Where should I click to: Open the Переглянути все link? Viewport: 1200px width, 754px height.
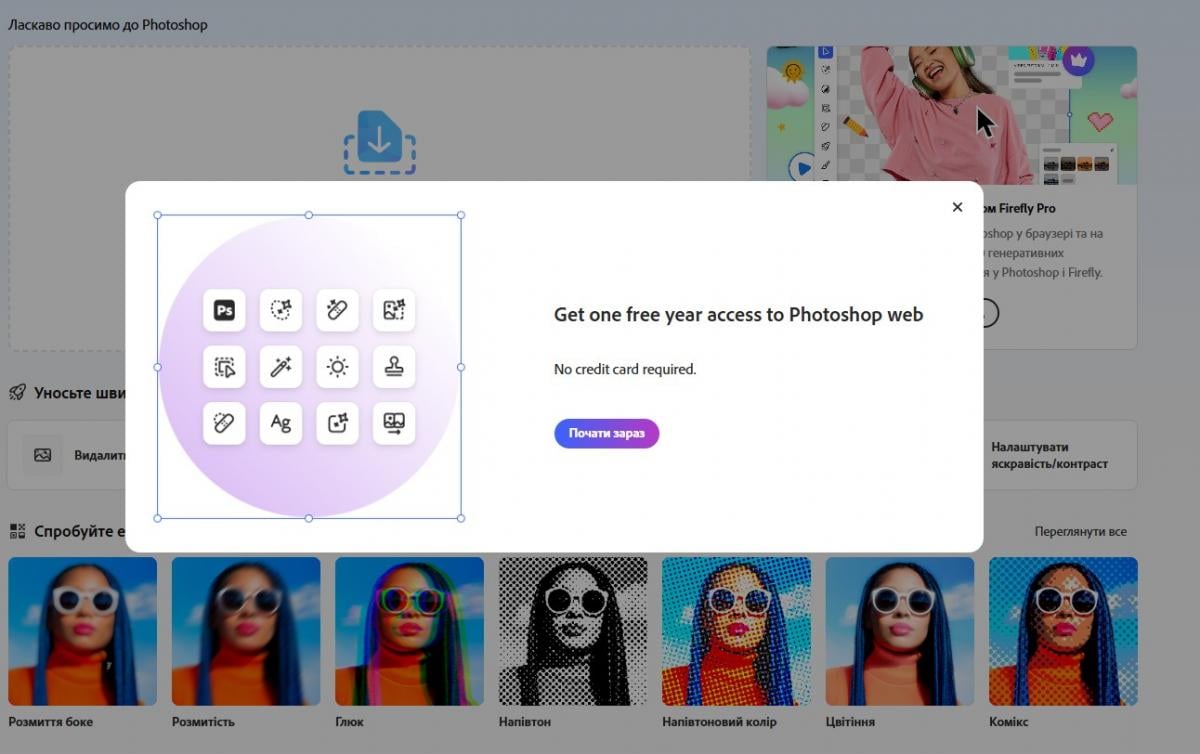(1080, 531)
